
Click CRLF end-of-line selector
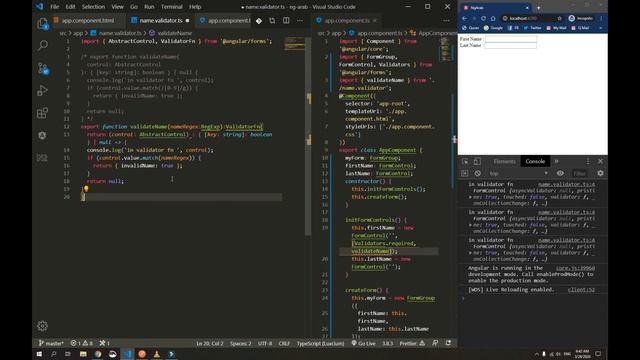coord(284,343)
